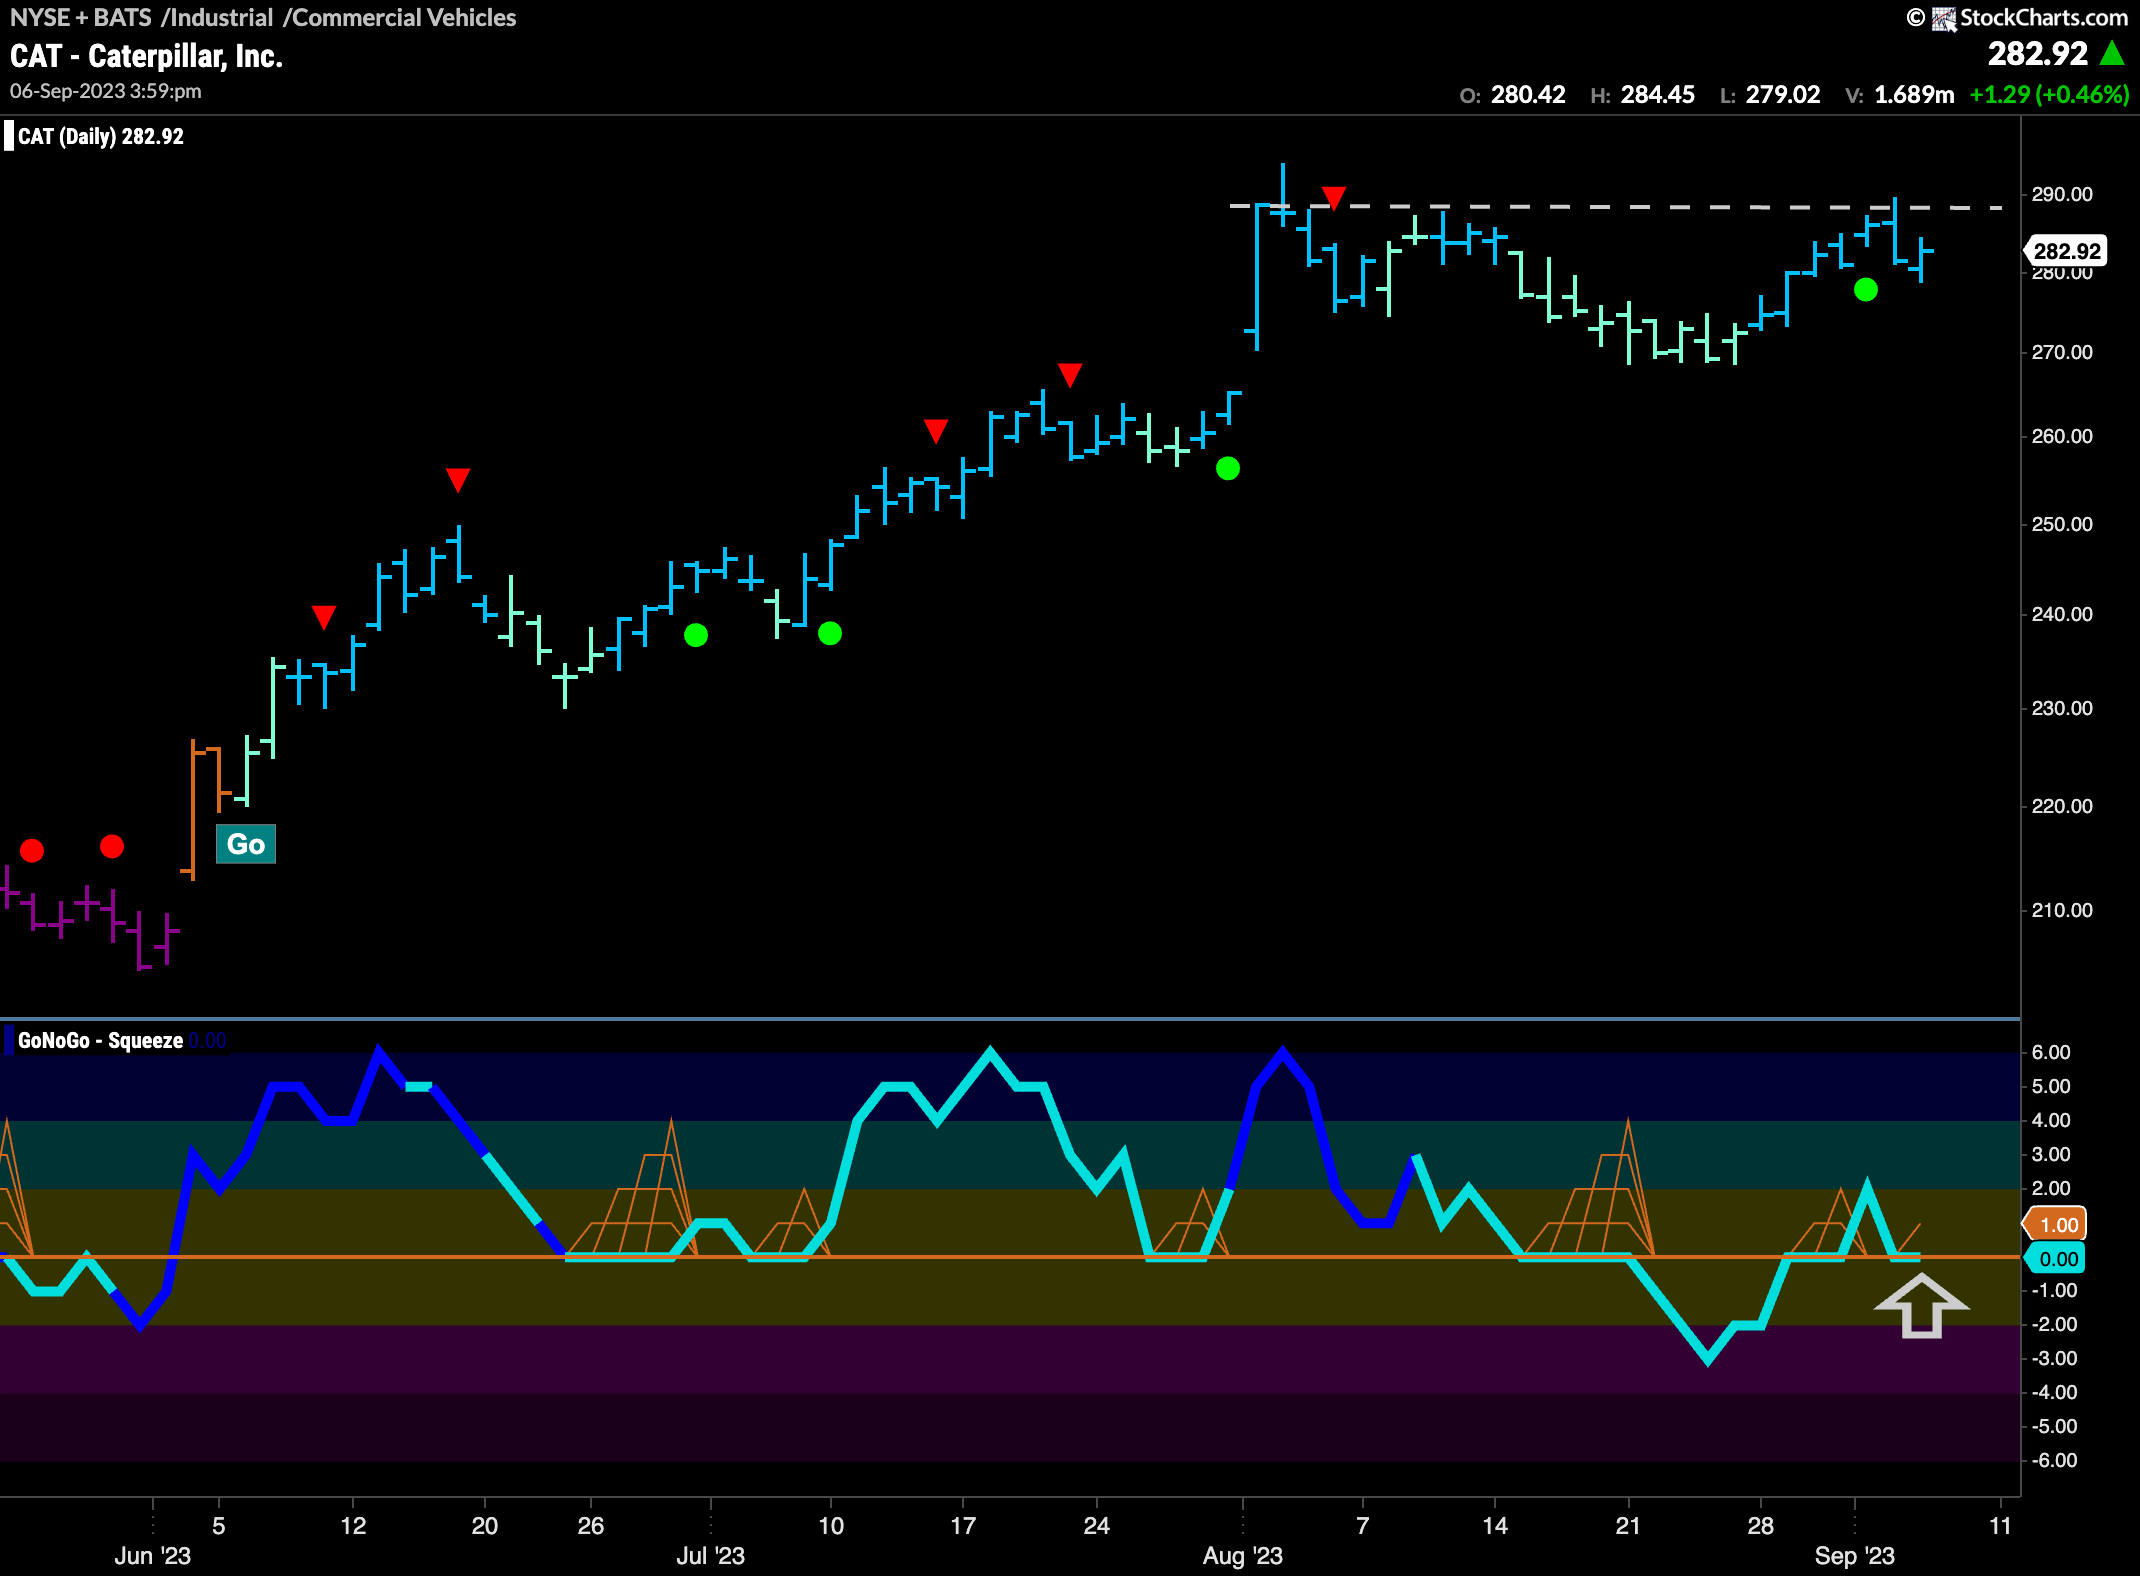
Task: Click the white legend marker beside CAT (Daily)
Action: pyautogui.click(x=9, y=136)
